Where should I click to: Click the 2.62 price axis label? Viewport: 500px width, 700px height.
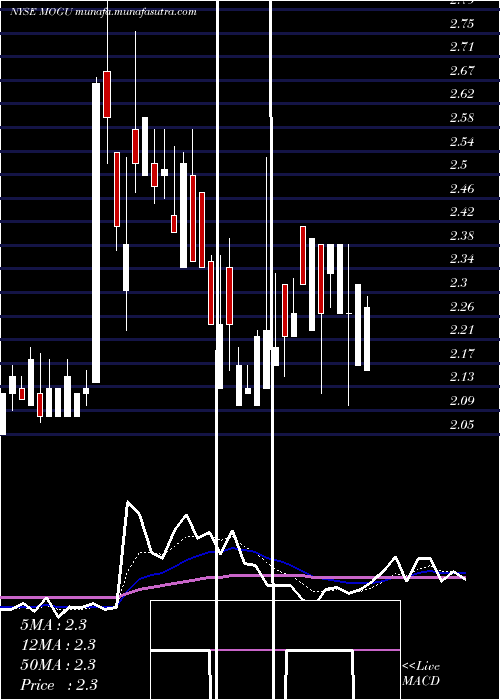click(x=462, y=94)
